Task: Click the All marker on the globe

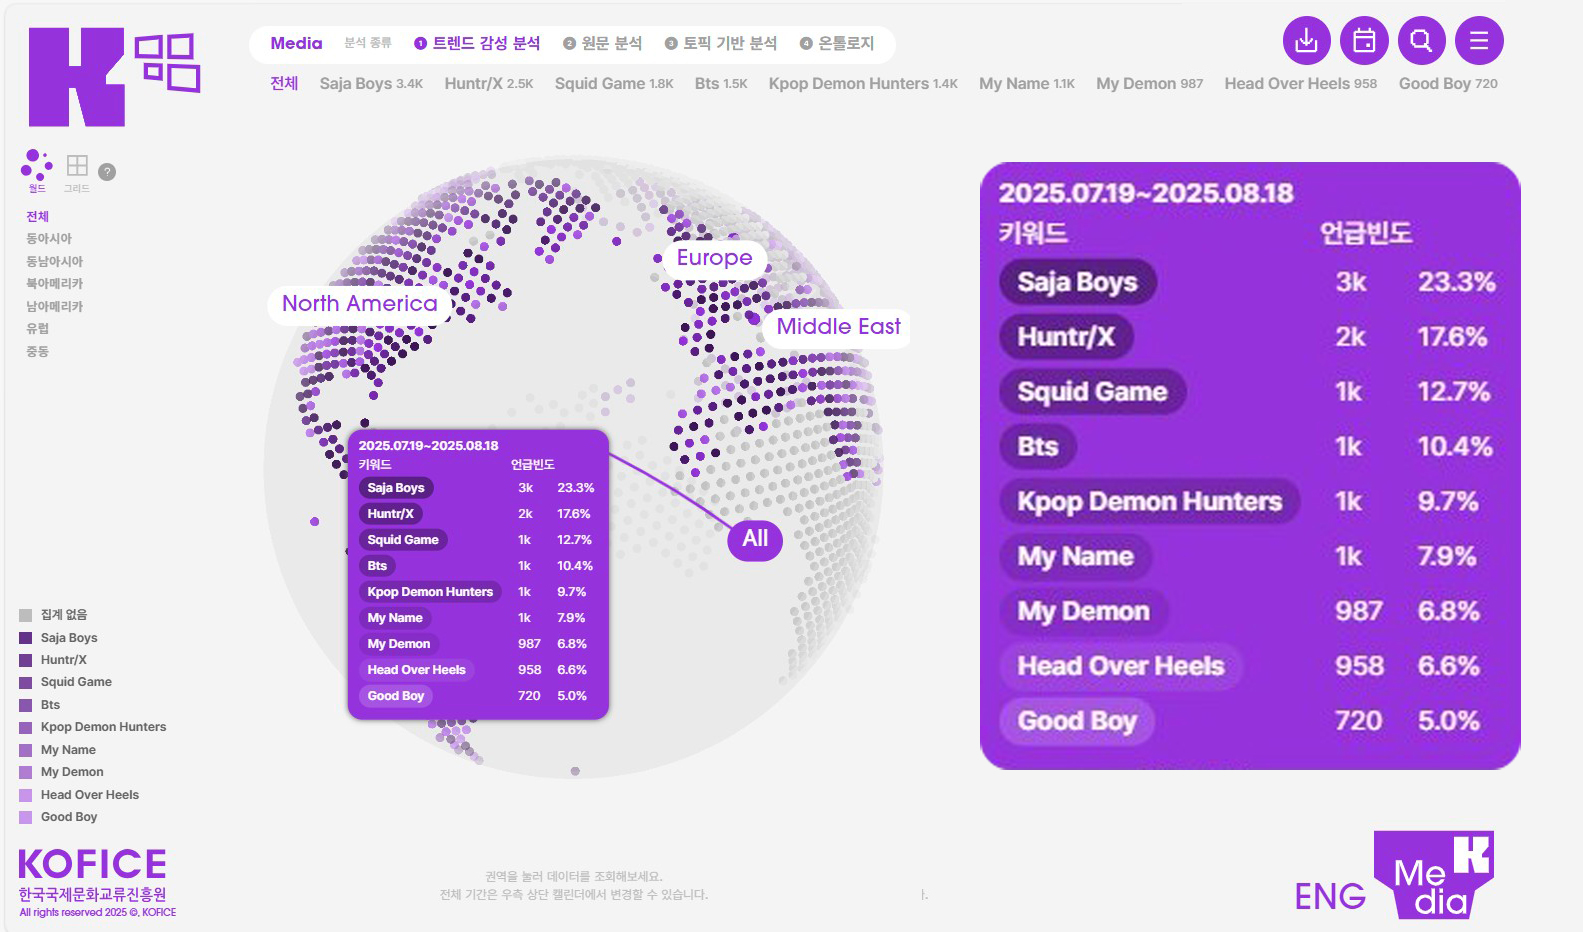Action: (755, 539)
